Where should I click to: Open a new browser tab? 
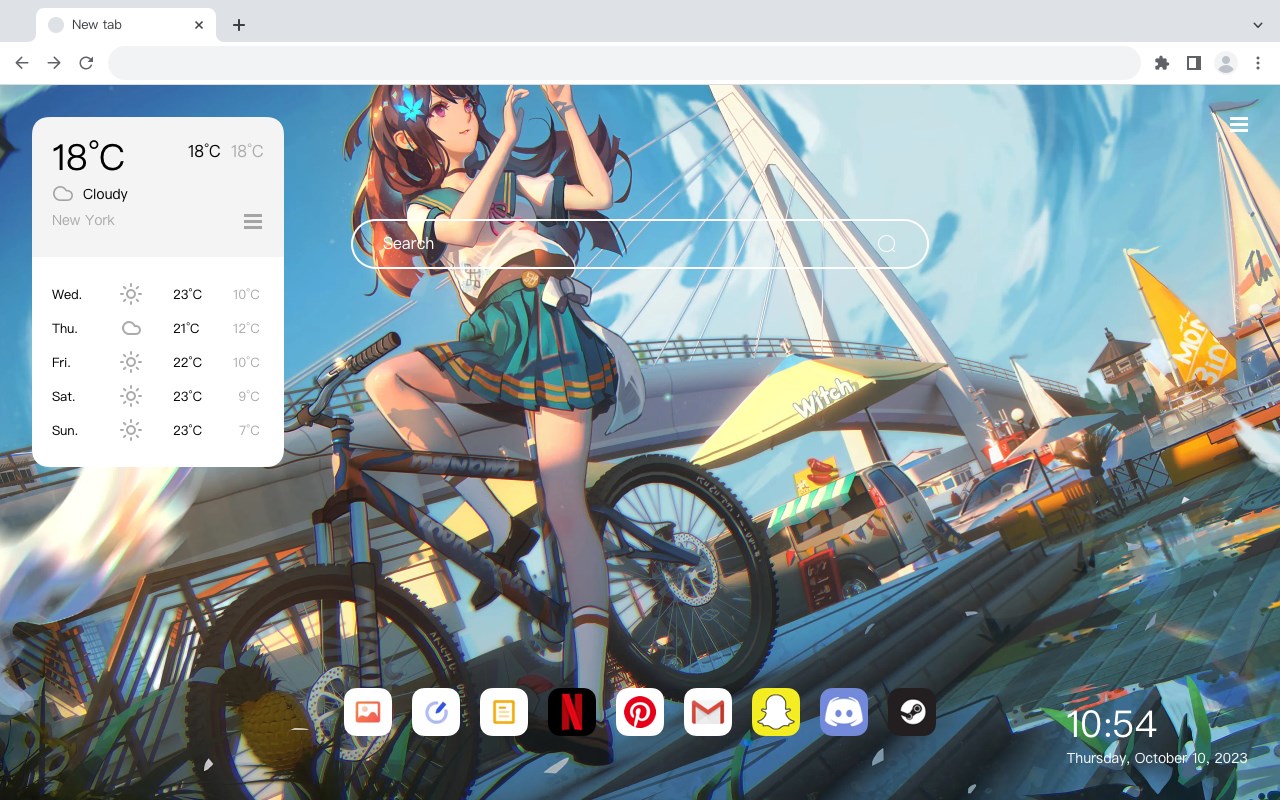click(x=238, y=25)
